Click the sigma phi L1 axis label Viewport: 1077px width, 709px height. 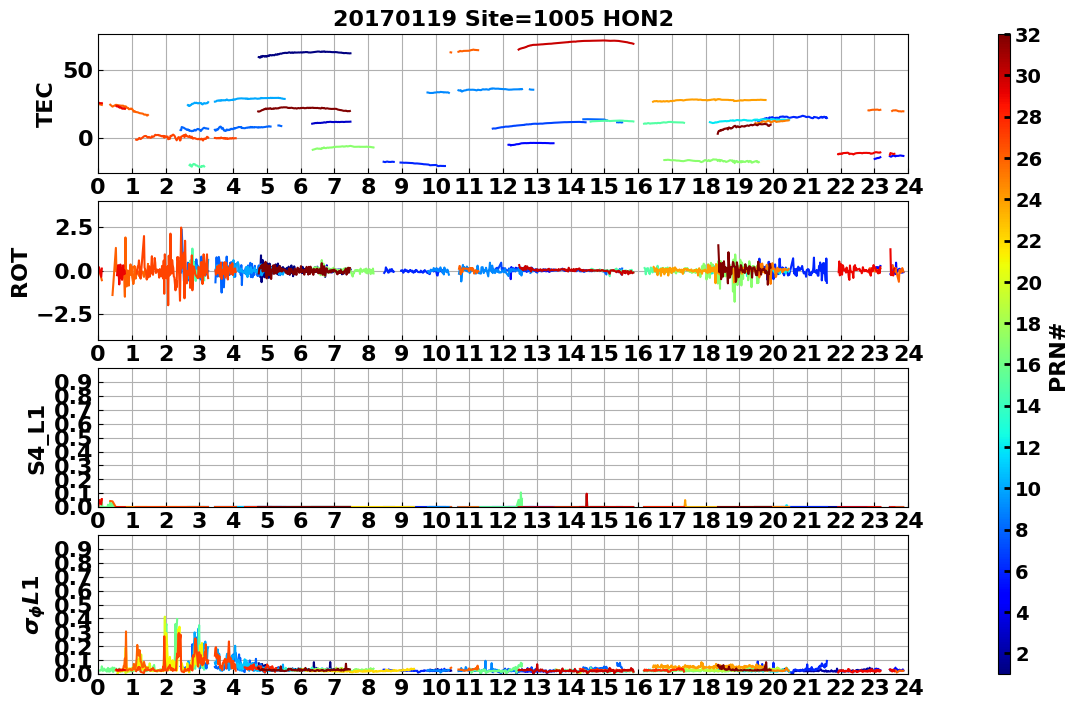33,605
